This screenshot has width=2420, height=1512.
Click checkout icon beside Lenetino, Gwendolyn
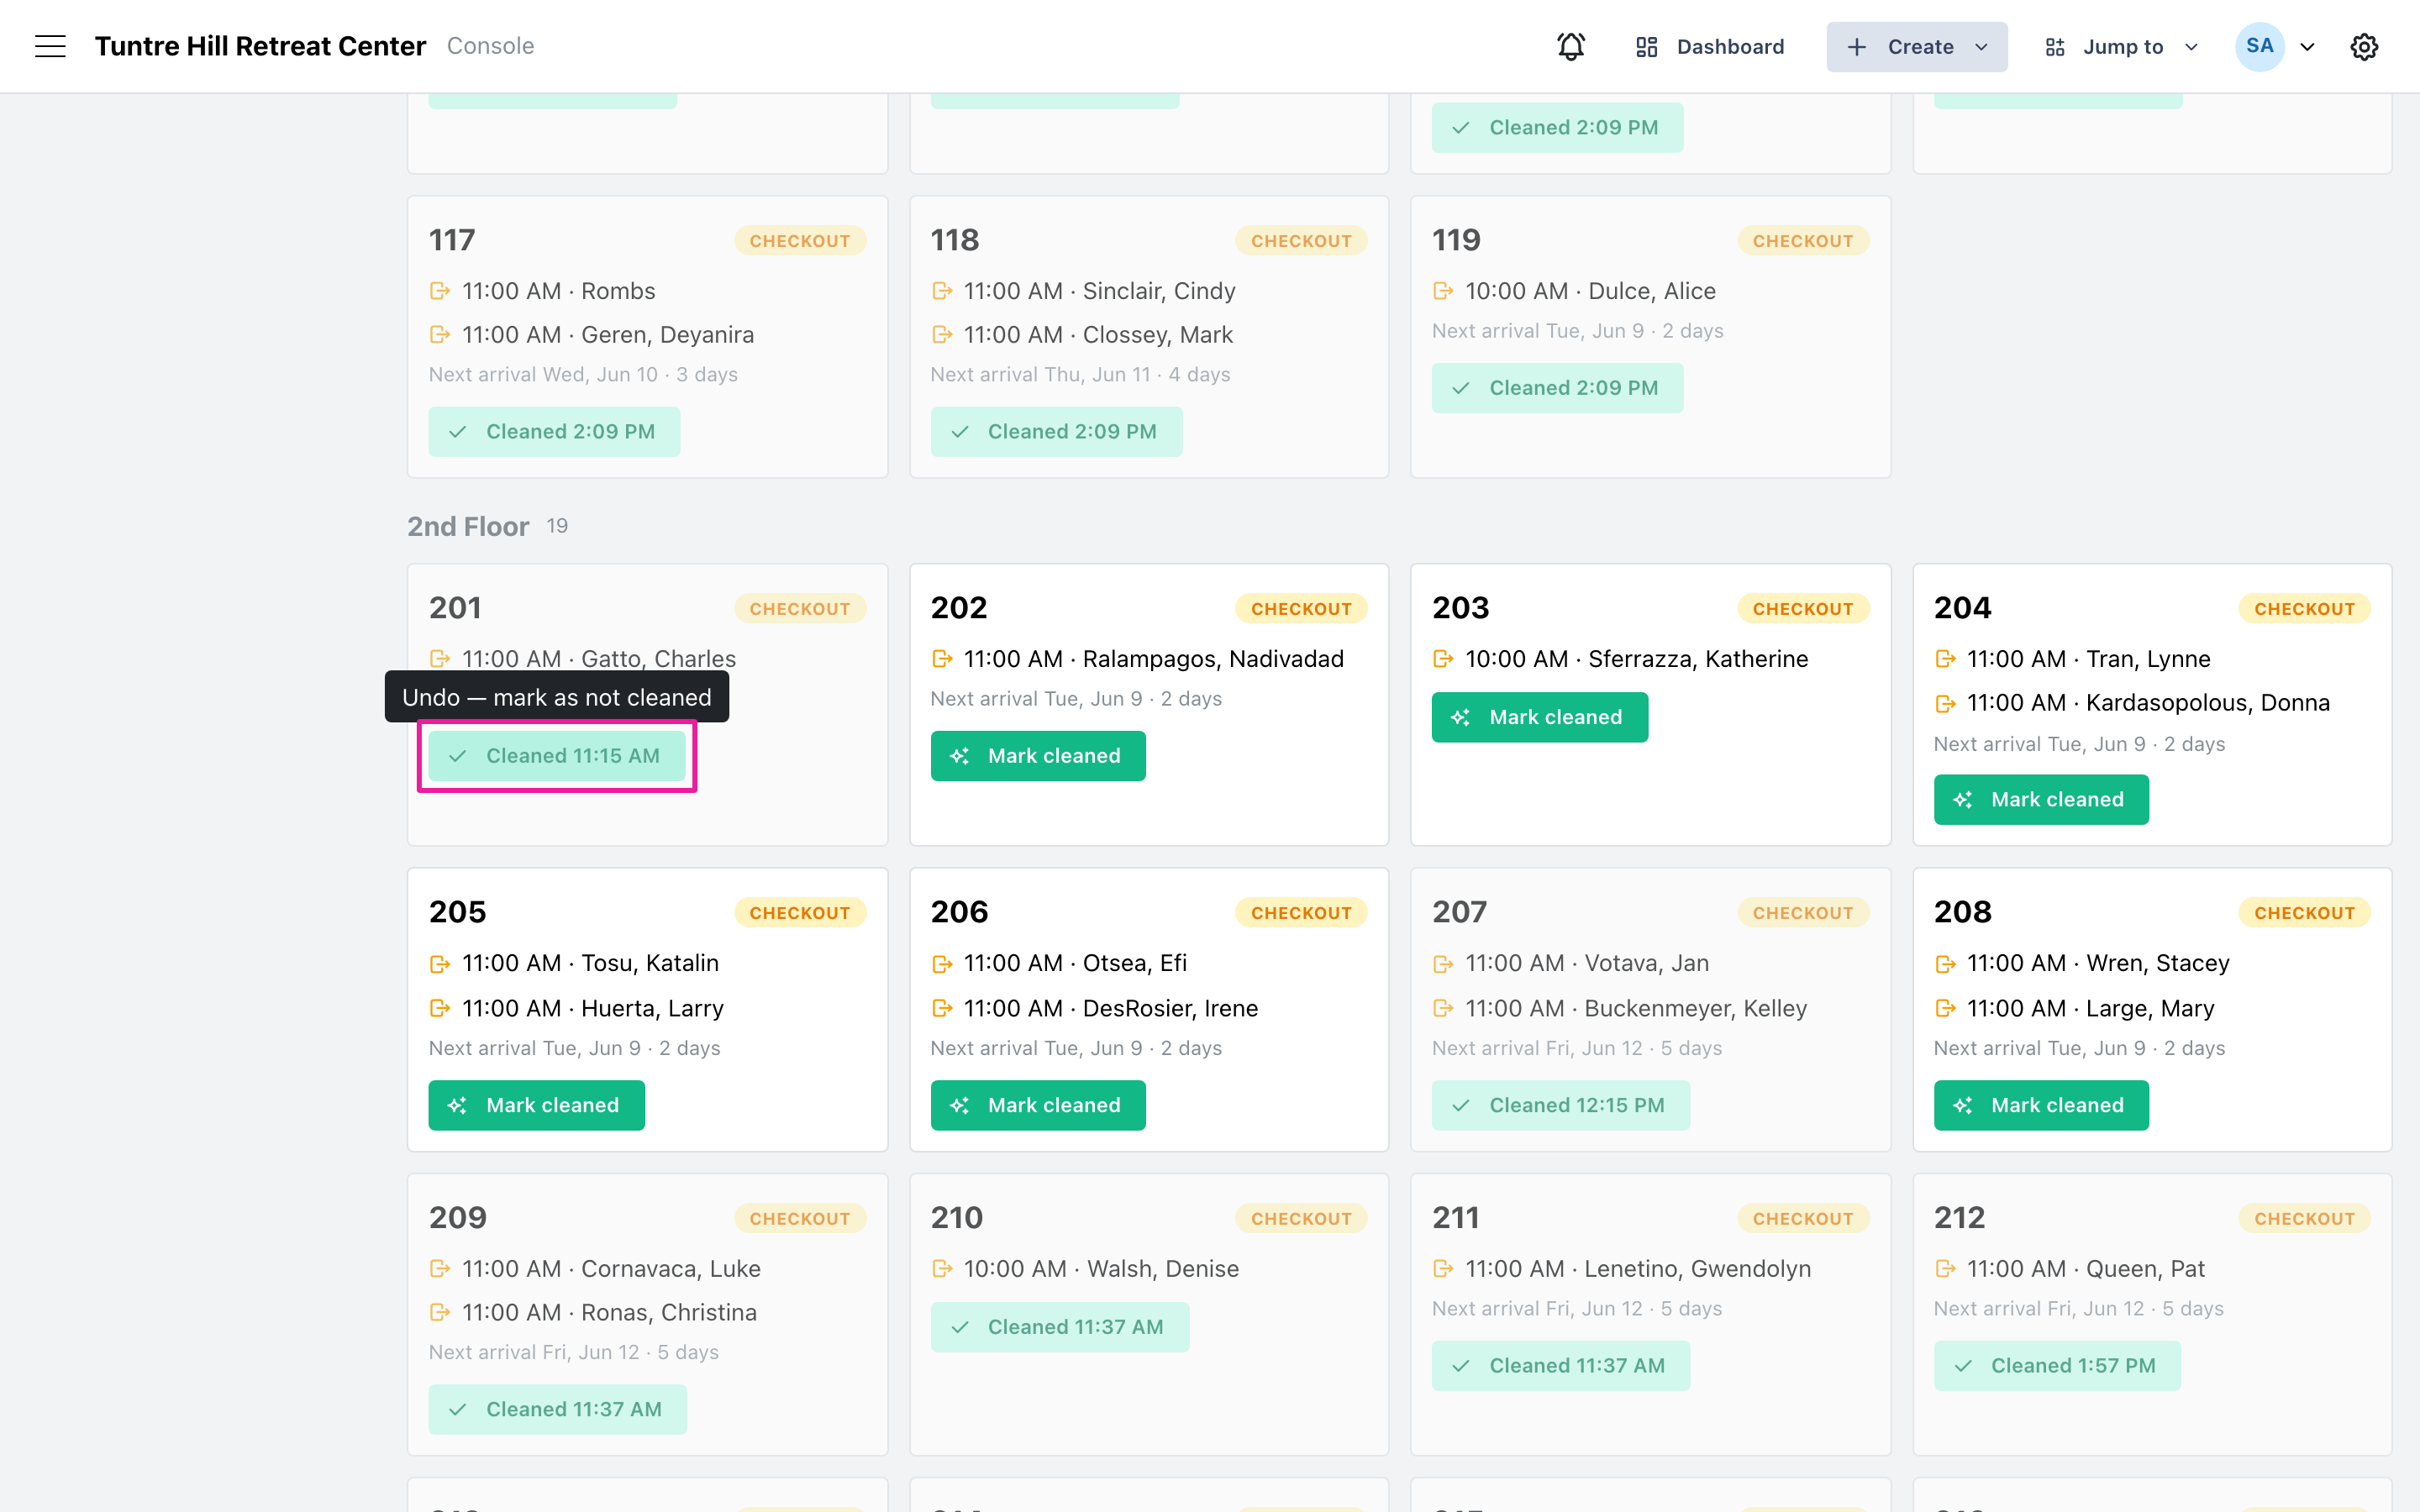pyautogui.click(x=1443, y=1269)
